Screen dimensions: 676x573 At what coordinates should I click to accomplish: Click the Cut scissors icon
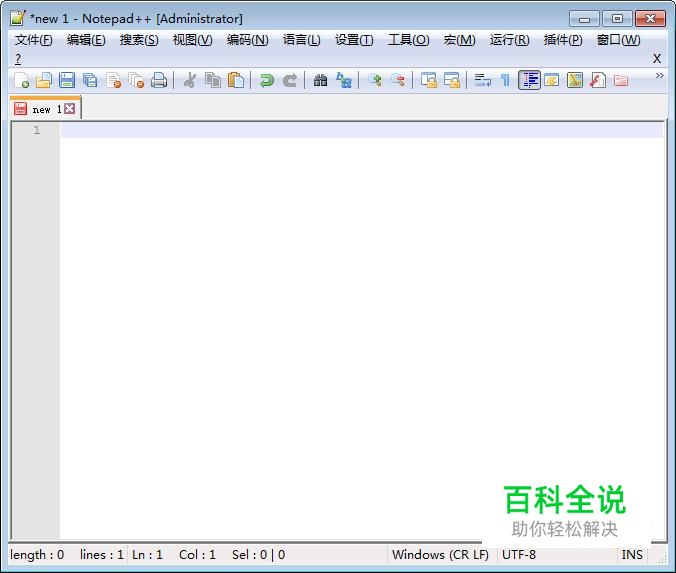pos(190,81)
